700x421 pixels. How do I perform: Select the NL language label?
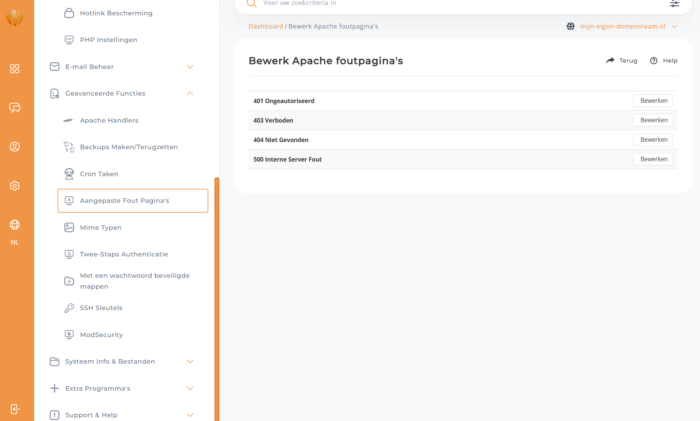click(x=15, y=242)
